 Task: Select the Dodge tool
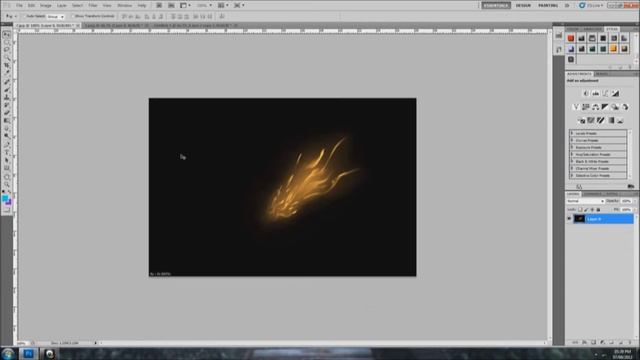pyautogui.click(x=7, y=136)
